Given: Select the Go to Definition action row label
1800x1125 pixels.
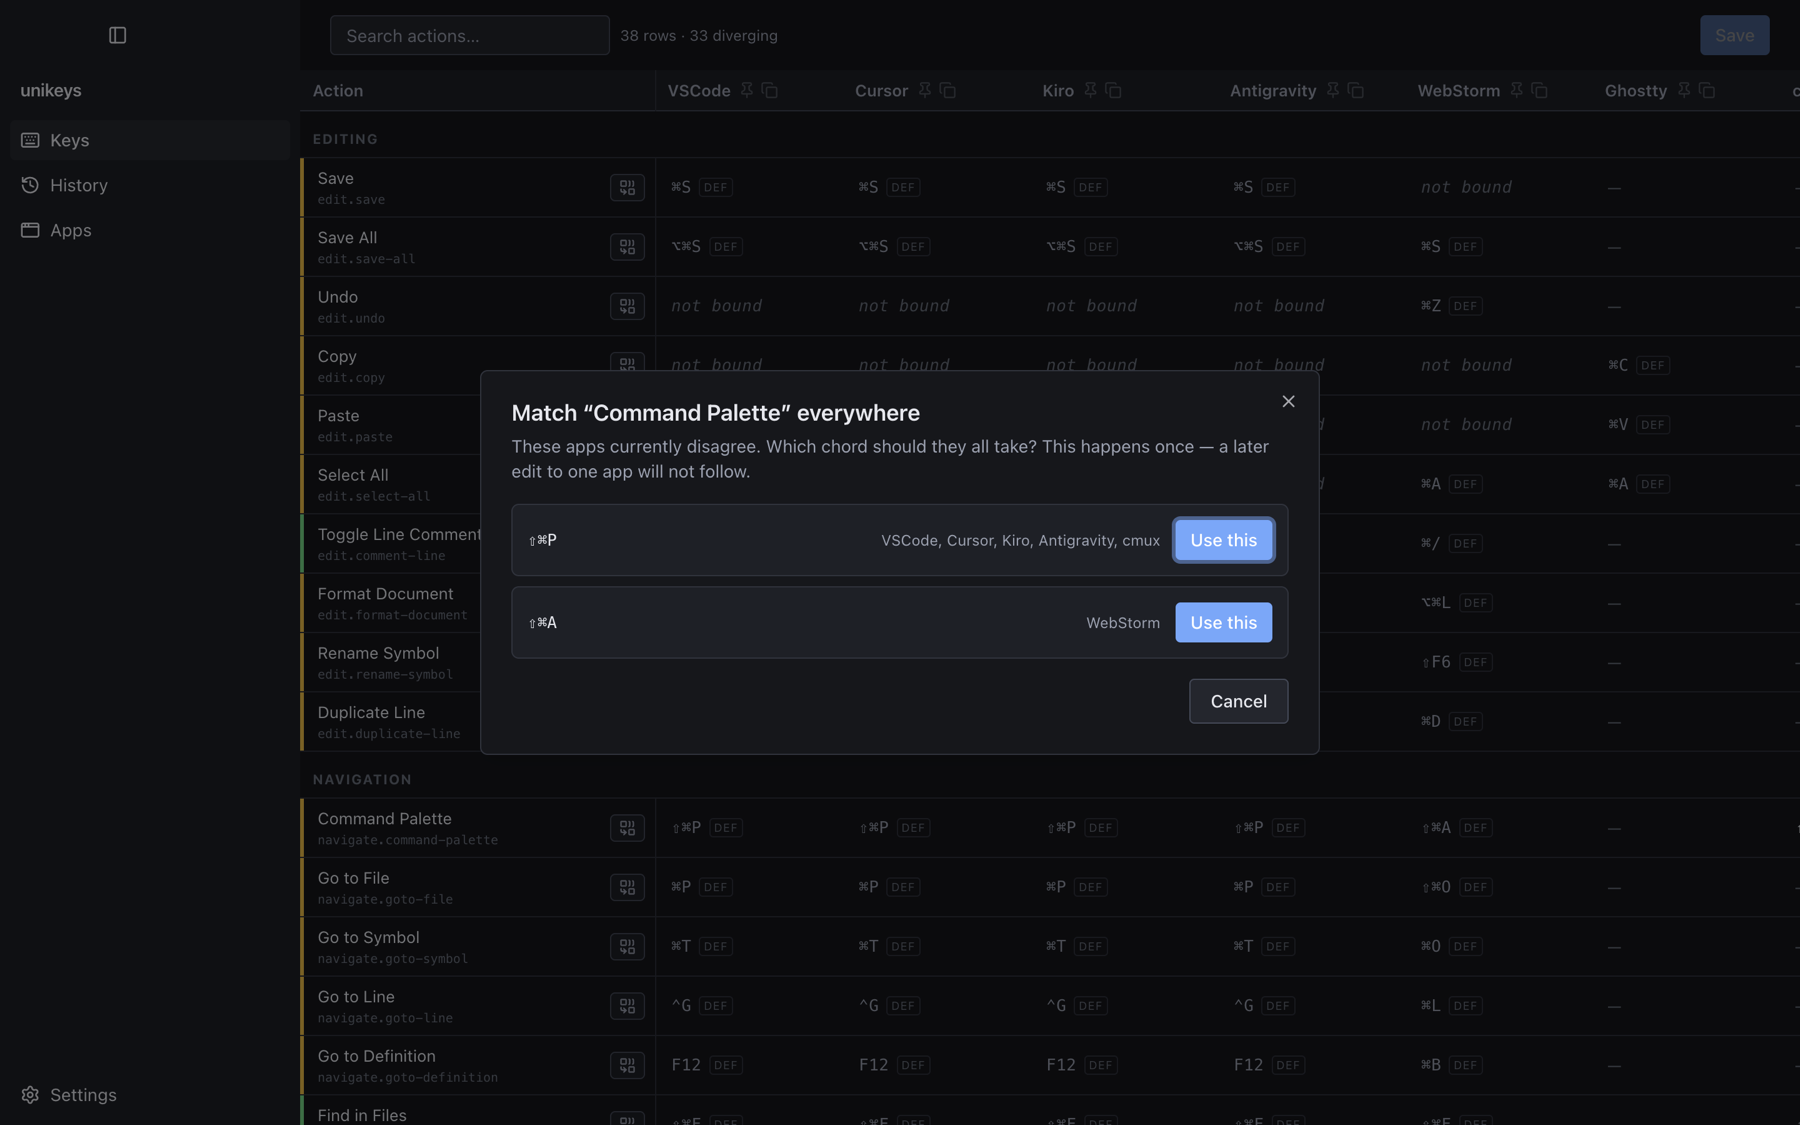Looking at the screenshot, I should click(376, 1056).
